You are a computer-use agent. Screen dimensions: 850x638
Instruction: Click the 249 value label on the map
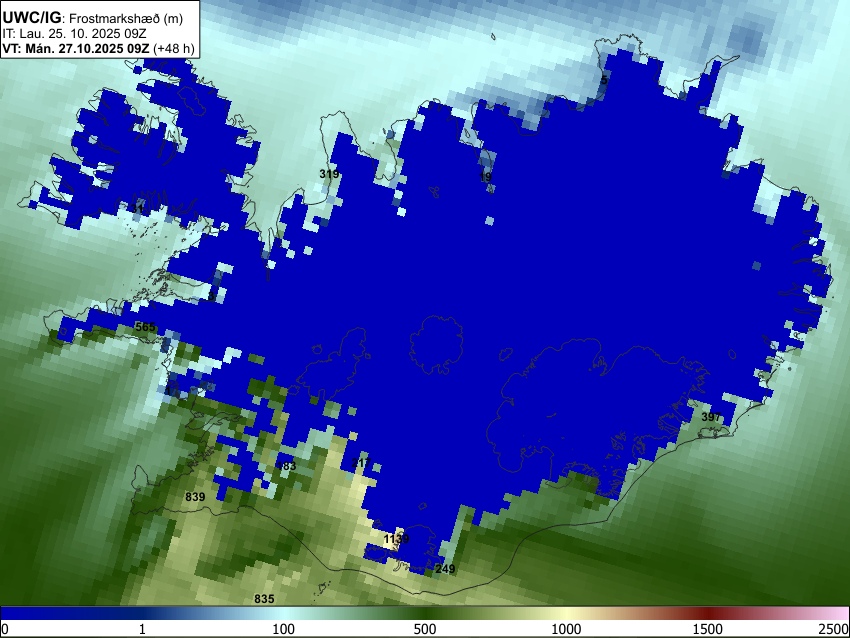click(x=445, y=569)
